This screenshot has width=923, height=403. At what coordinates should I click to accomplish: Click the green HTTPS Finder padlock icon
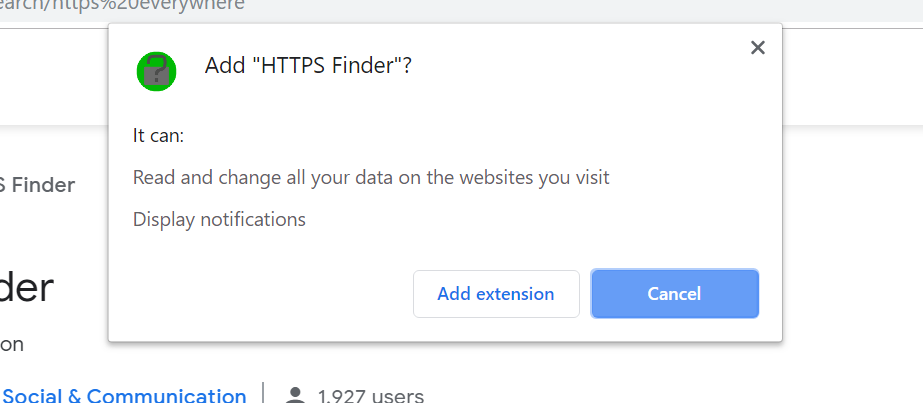(x=157, y=71)
